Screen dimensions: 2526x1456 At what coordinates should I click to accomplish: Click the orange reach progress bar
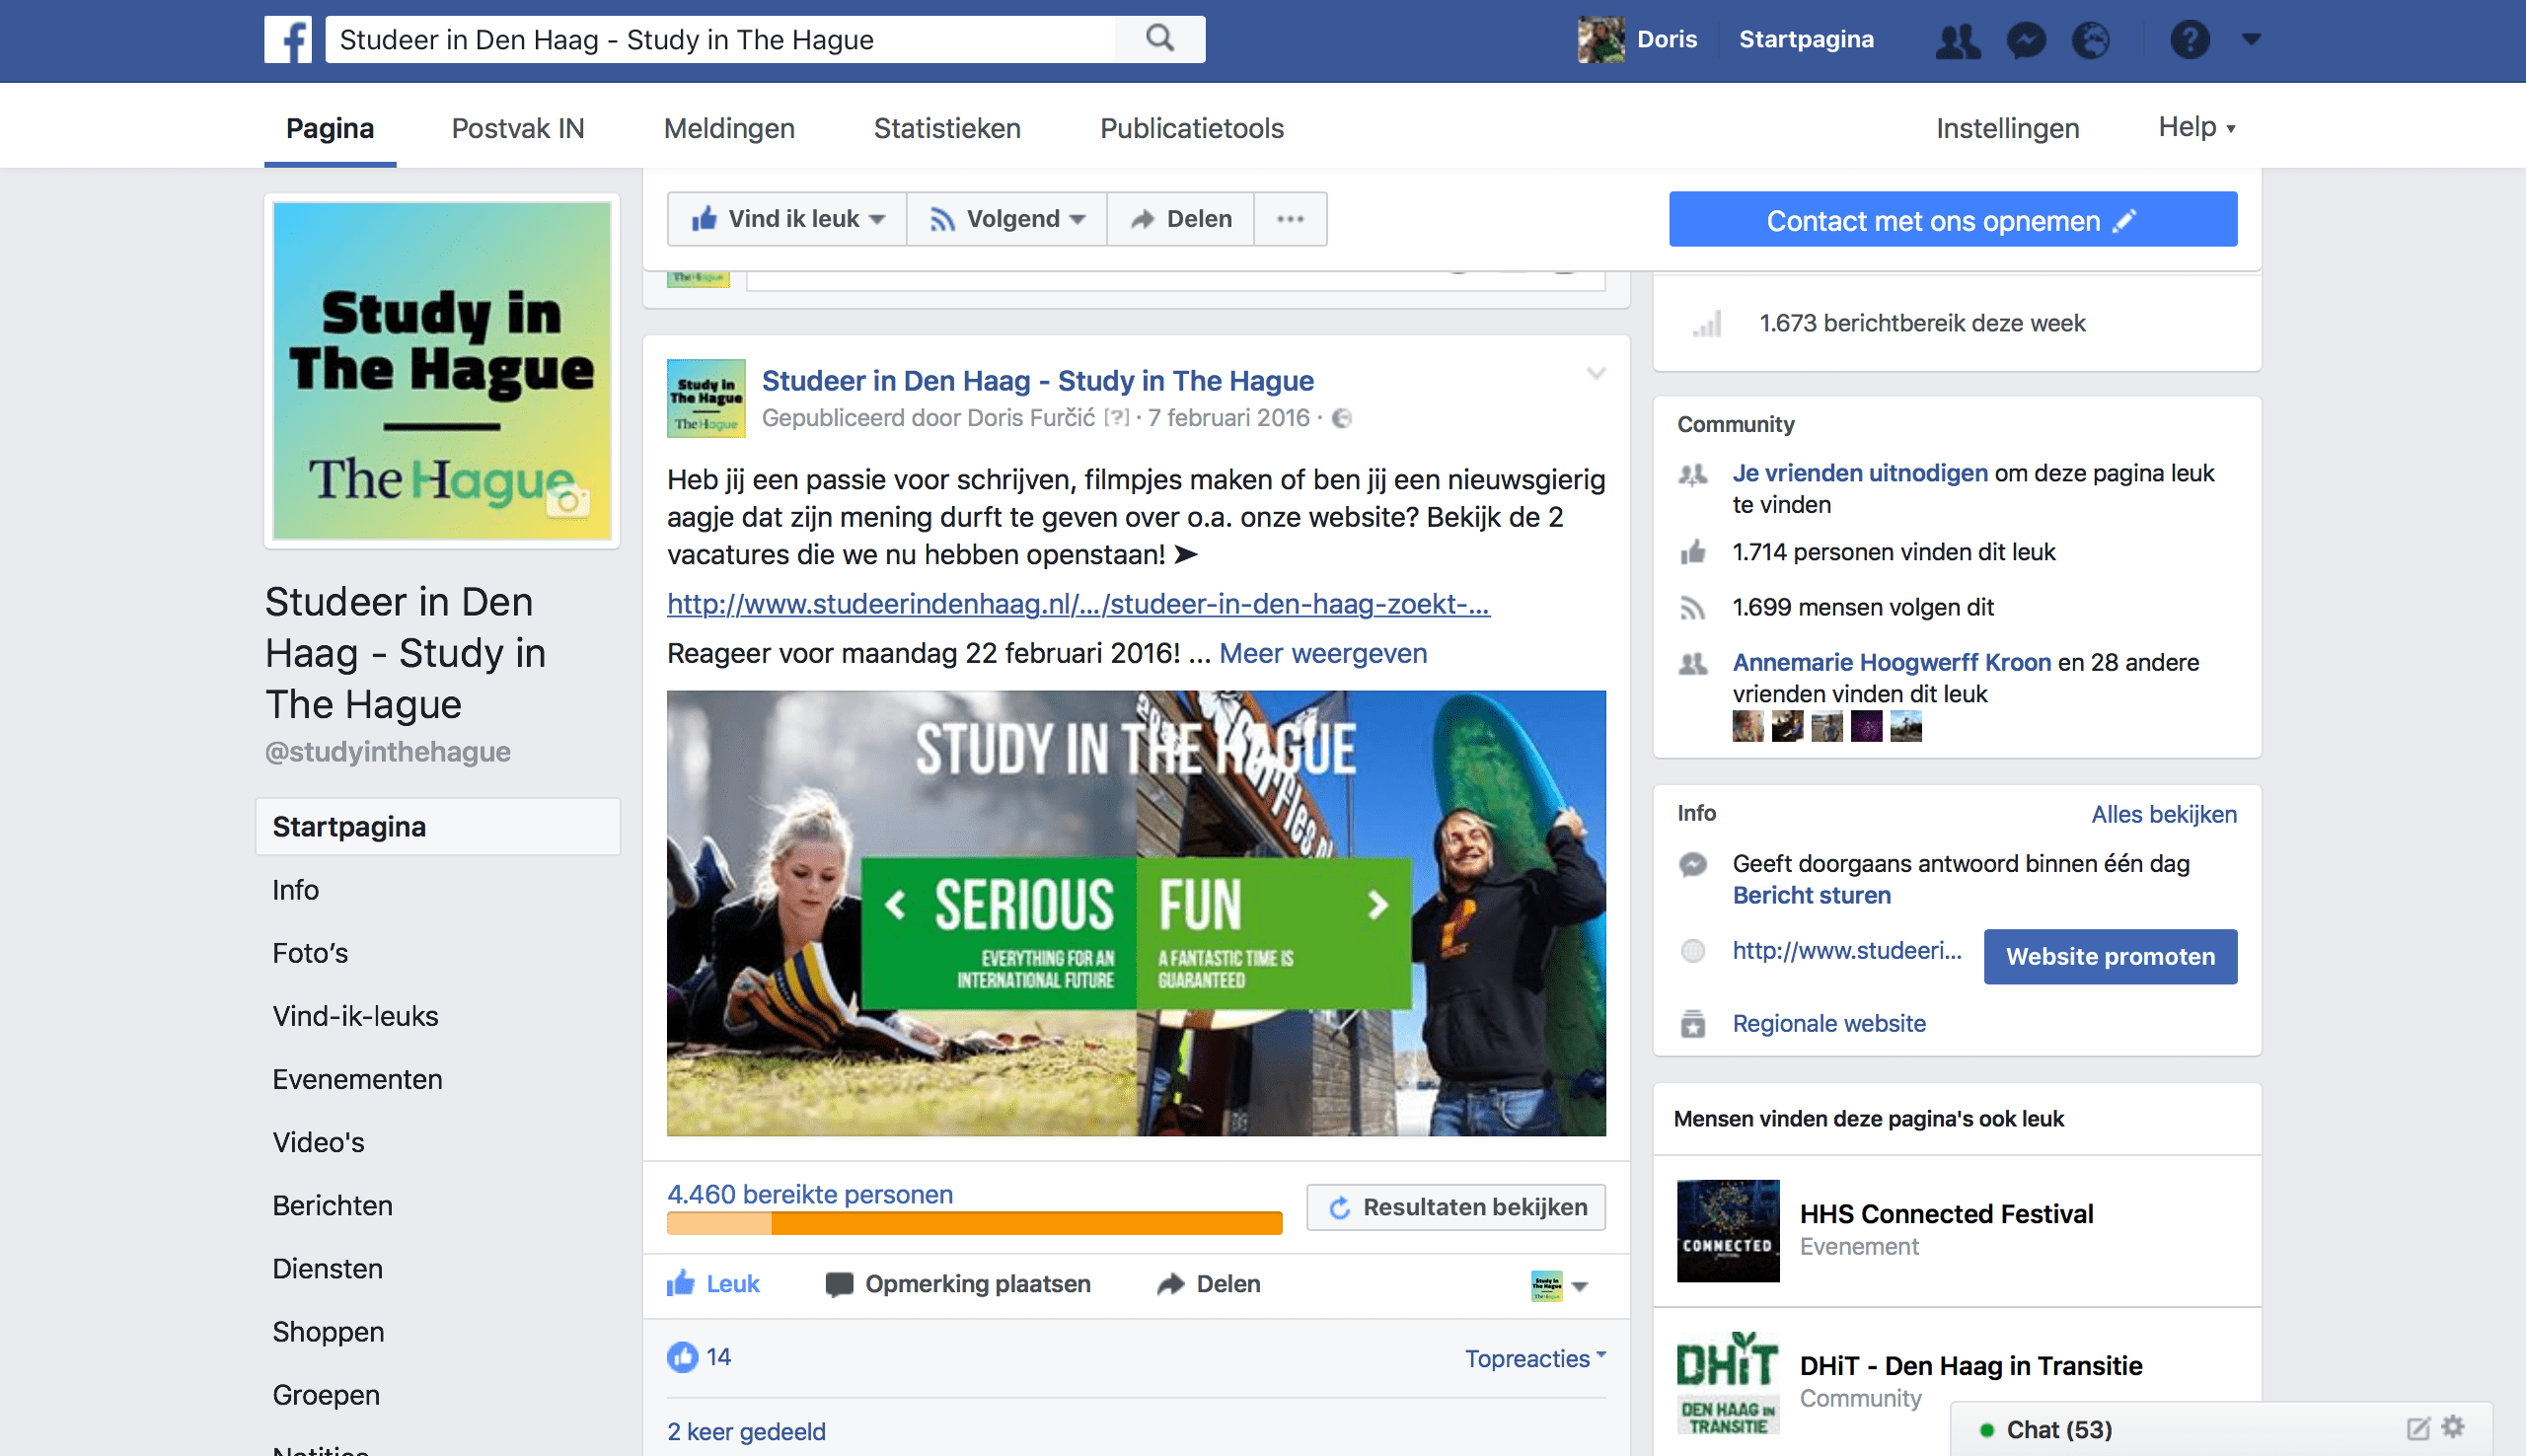tap(974, 1223)
